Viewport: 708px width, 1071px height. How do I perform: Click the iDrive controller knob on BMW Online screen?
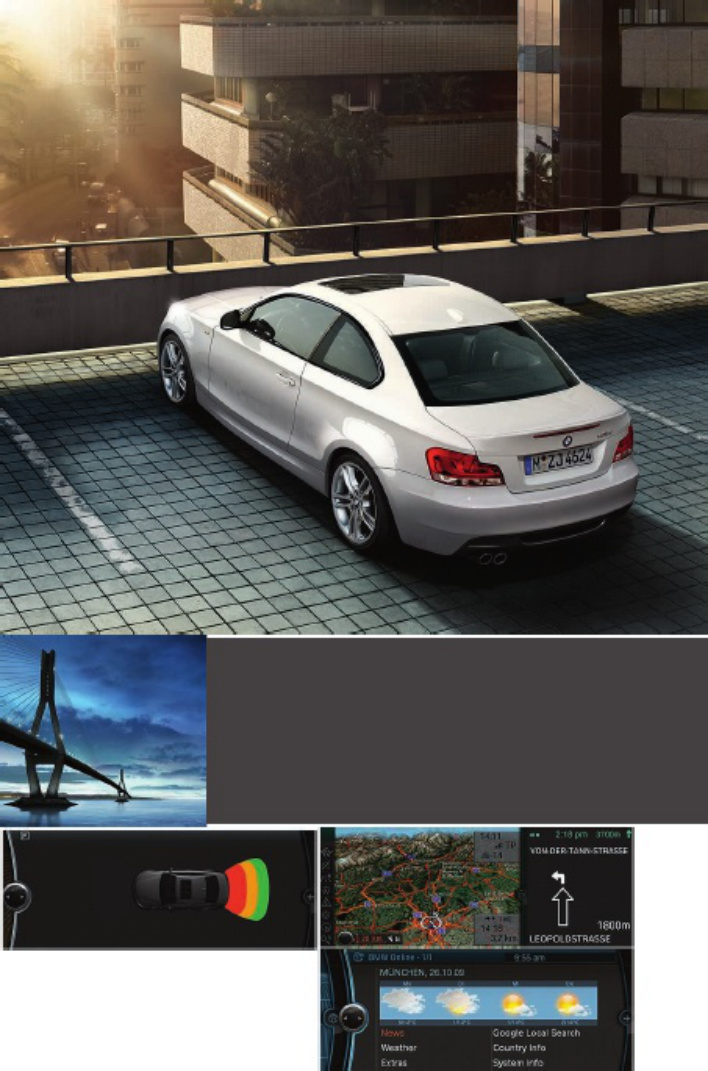coord(354,1018)
